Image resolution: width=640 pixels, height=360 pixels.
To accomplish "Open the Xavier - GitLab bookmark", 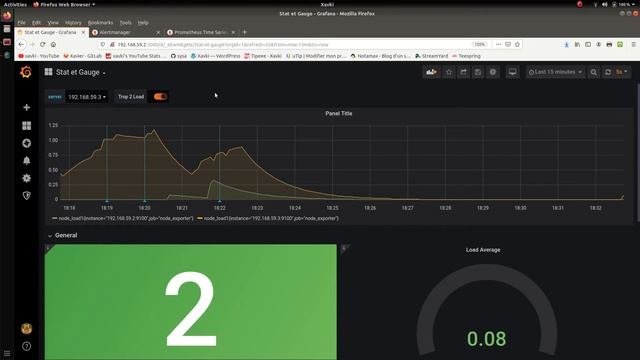I will pyautogui.click(x=82, y=56).
